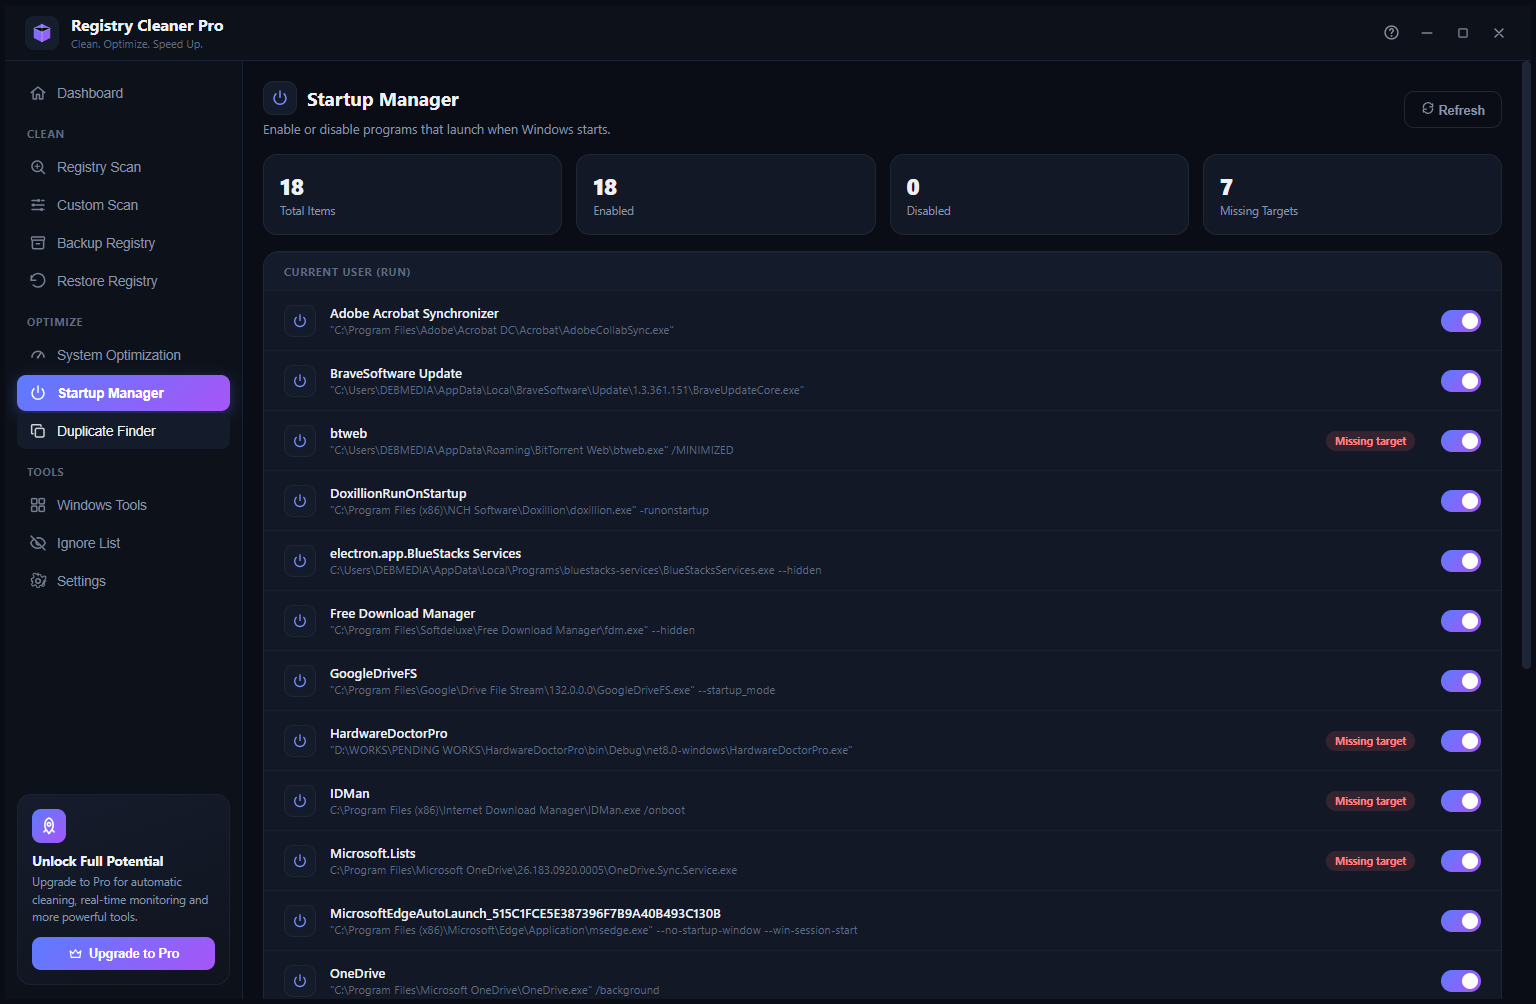Click power icon beside HardwareDoctorPro
1536x1004 pixels.
click(300, 741)
